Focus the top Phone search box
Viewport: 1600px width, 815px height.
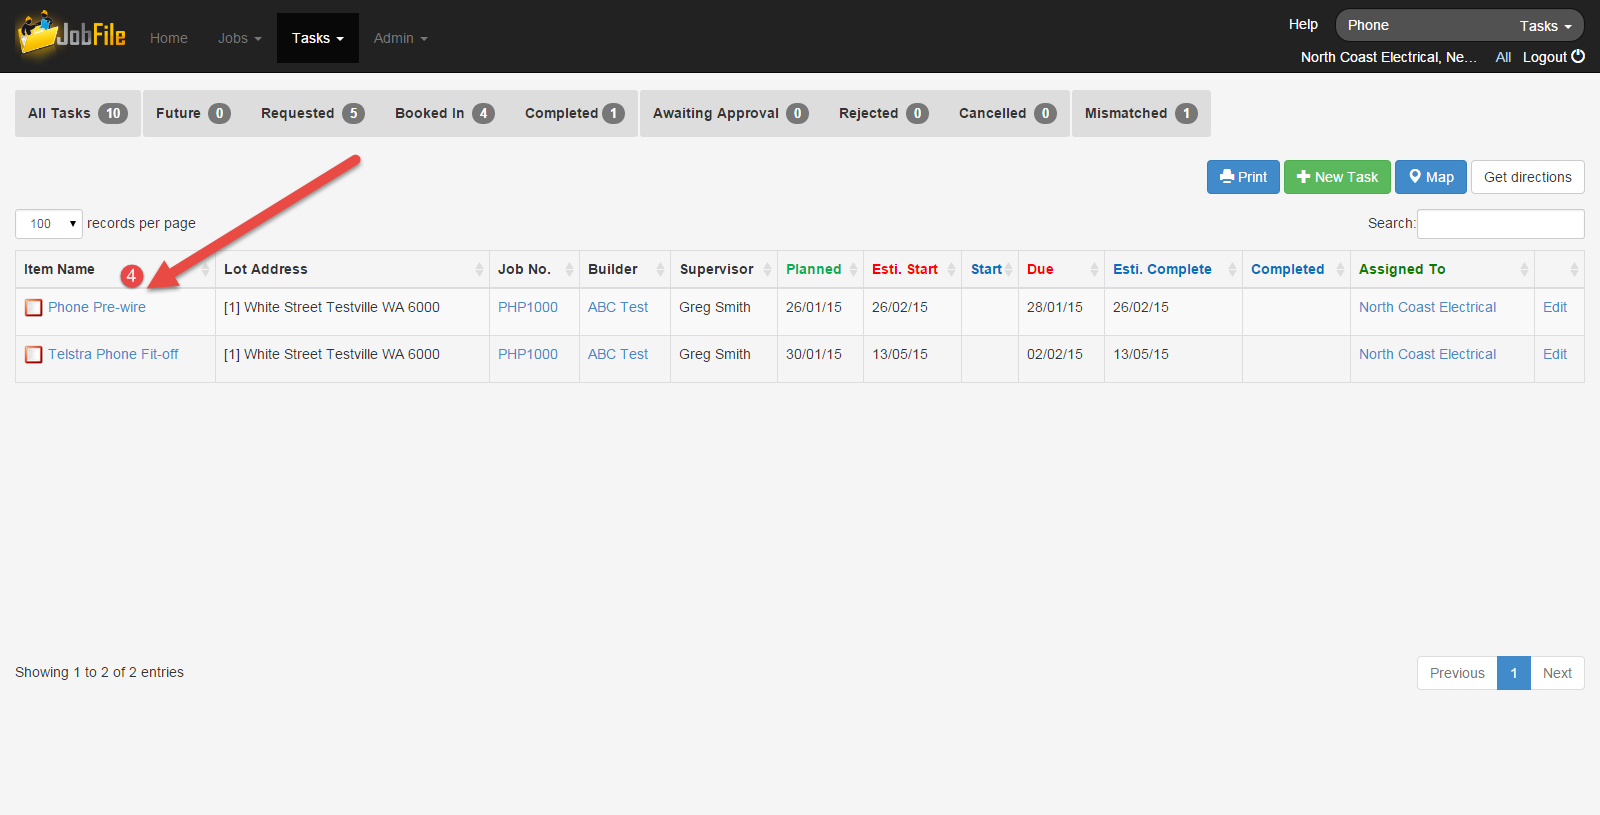click(x=1425, y=26)
